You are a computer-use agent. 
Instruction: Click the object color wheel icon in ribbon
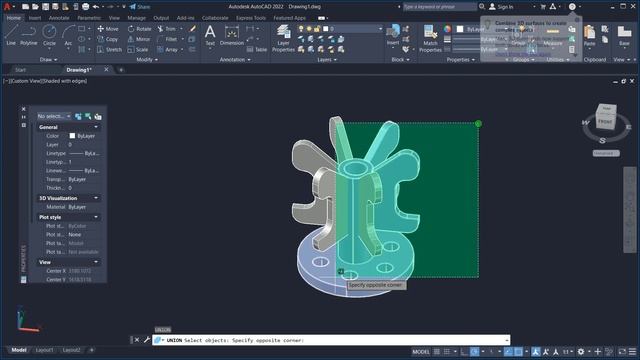pos(448,29)
